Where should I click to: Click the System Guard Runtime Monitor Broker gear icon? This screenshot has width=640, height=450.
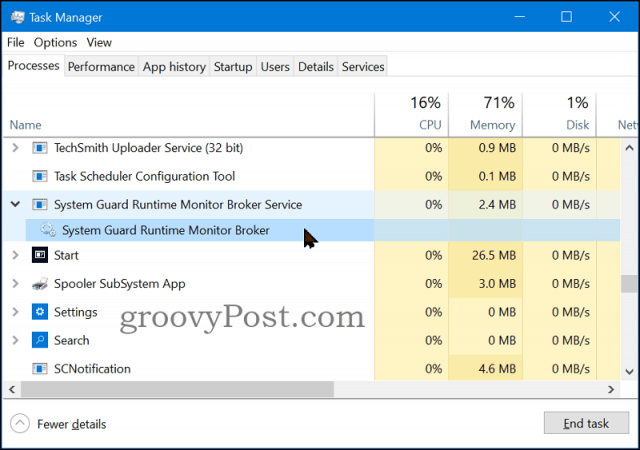pyautogui.click(x=47, y=230)
